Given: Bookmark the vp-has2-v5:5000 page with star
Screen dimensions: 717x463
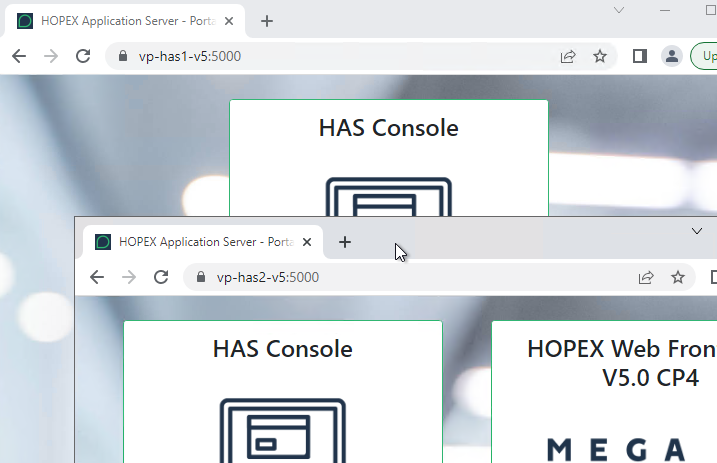Looking at the screenshot, I should click(678, 277).
